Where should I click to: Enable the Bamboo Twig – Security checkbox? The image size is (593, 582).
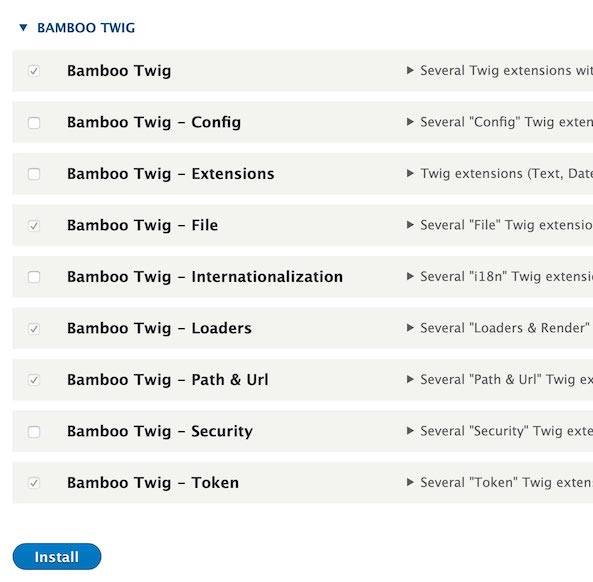point(34,431)
